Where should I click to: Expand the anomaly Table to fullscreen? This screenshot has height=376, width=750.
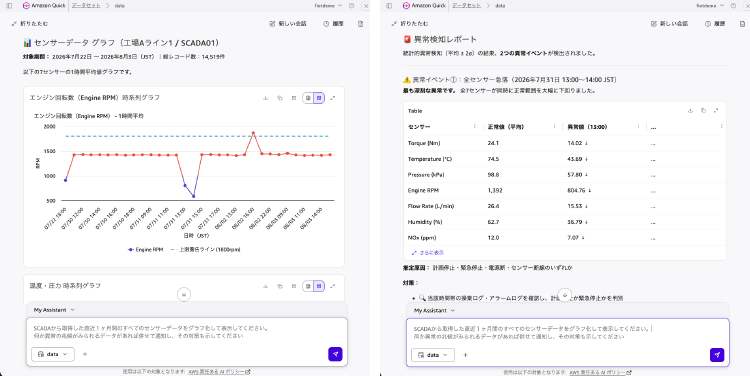(716, 111)
